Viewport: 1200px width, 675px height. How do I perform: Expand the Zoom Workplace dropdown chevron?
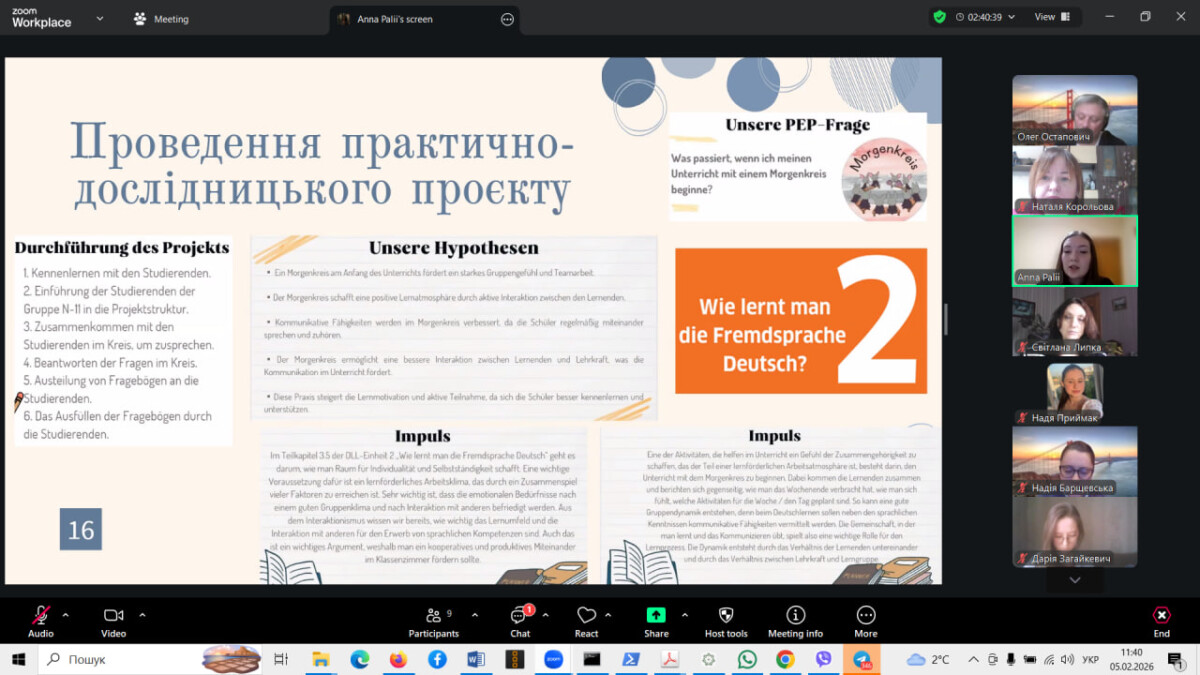[x=99, y=18]
